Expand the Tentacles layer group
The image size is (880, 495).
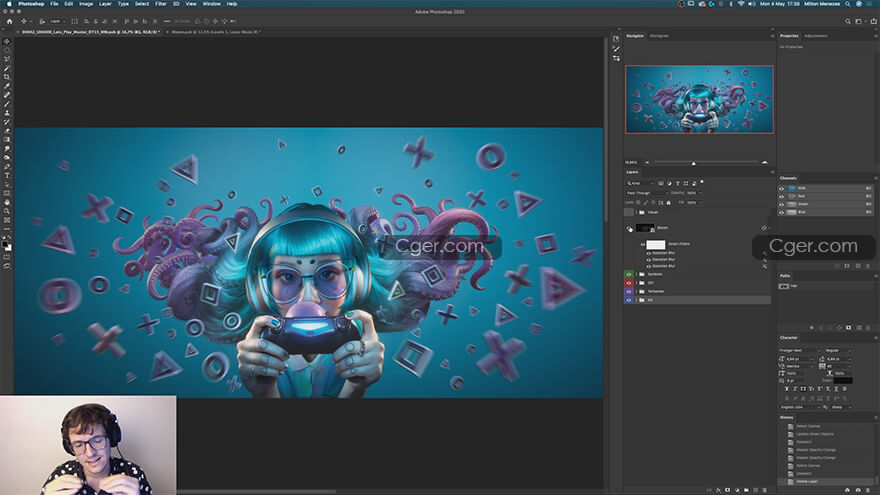pyautogui.click(x=636, y=291)
